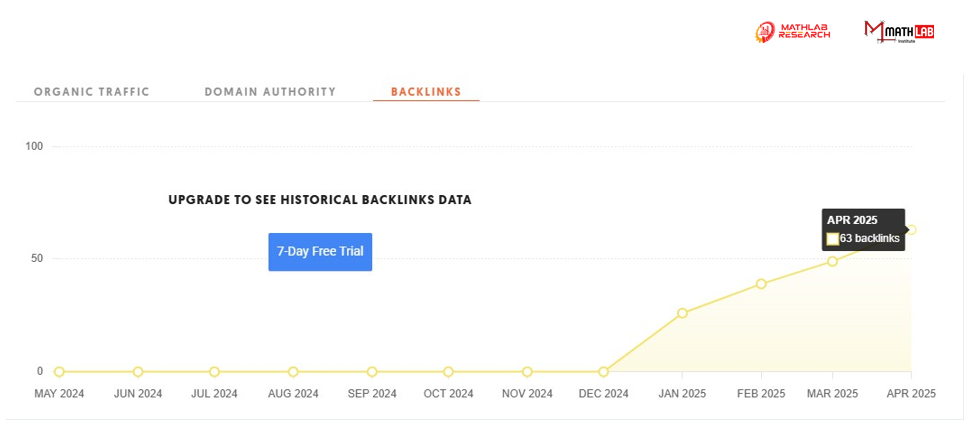Switch to the Organic Traffic tab
This screenshot has width=969, height=432.
tap(91, 92)
